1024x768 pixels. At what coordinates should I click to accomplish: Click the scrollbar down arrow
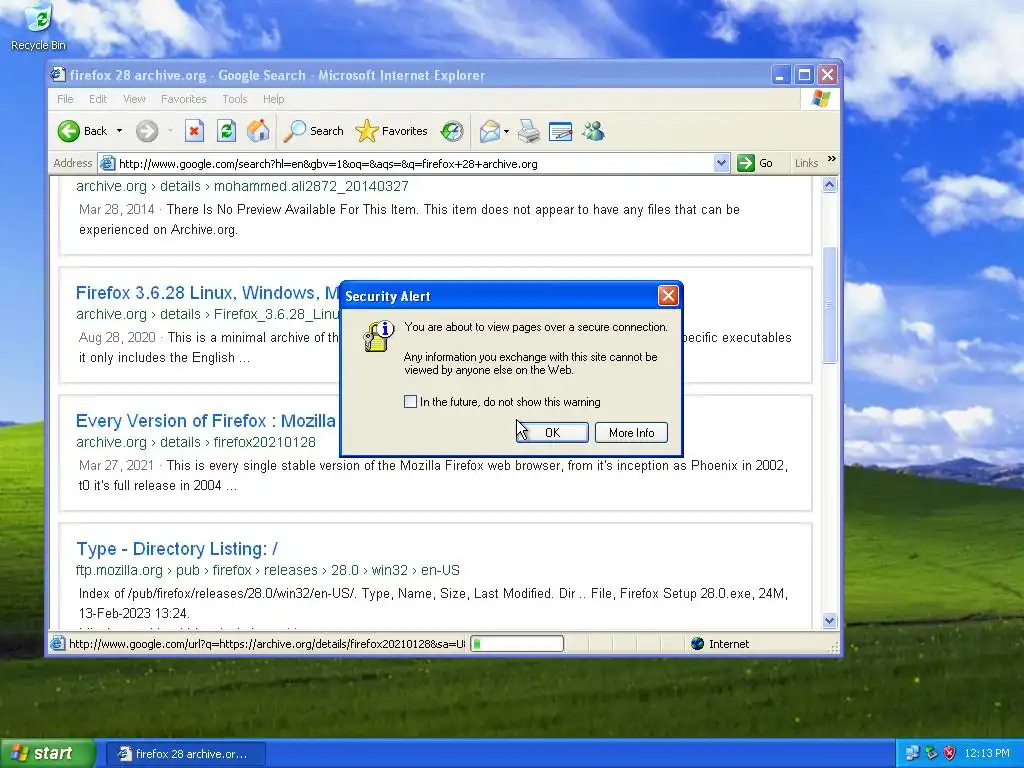pos(829,620)
